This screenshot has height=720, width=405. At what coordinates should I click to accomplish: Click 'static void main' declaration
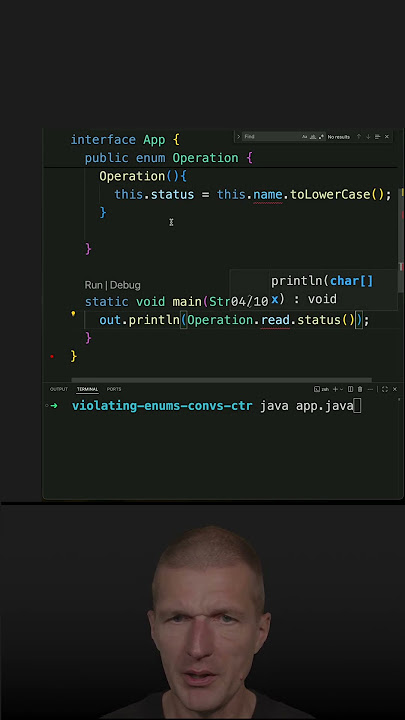click(143, 302)
